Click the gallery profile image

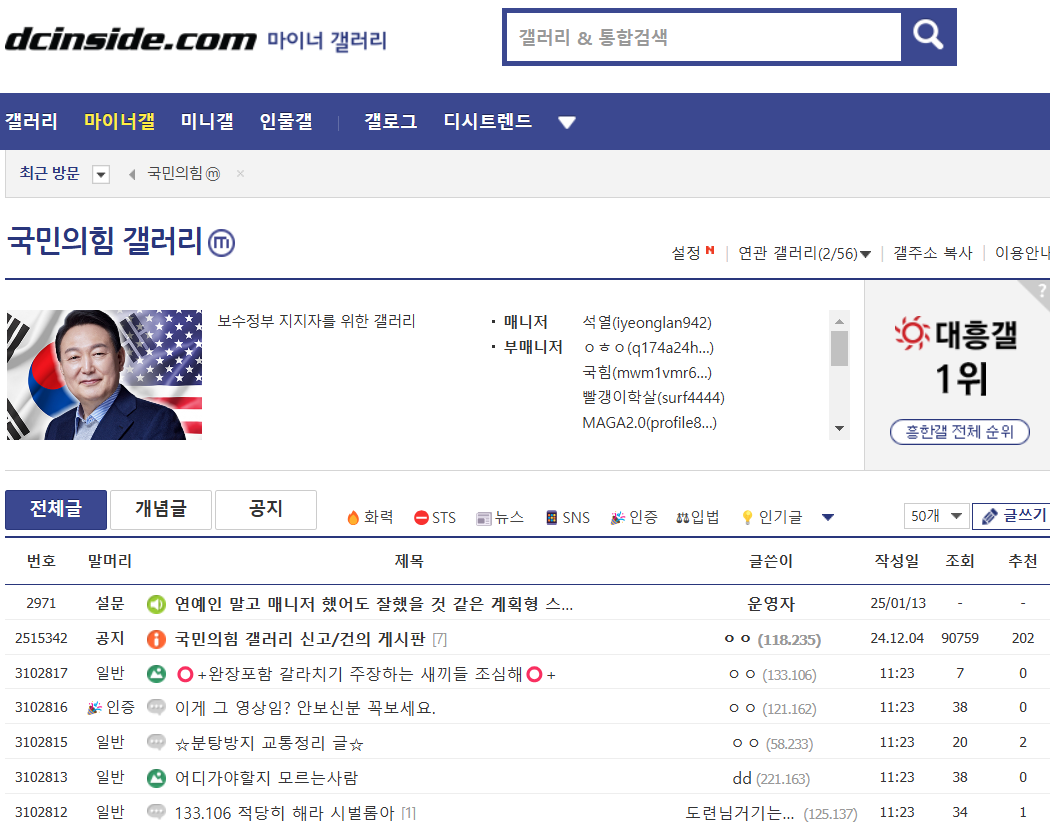point(104,375)
